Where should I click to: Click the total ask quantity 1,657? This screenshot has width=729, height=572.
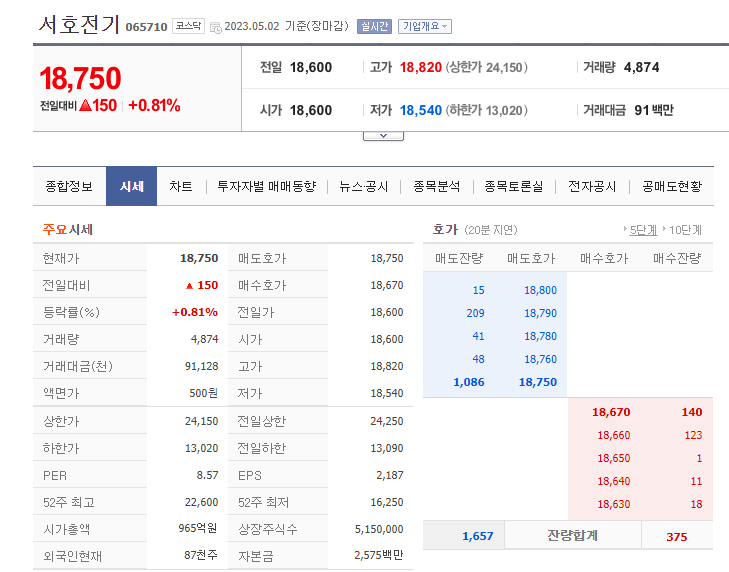477,536
